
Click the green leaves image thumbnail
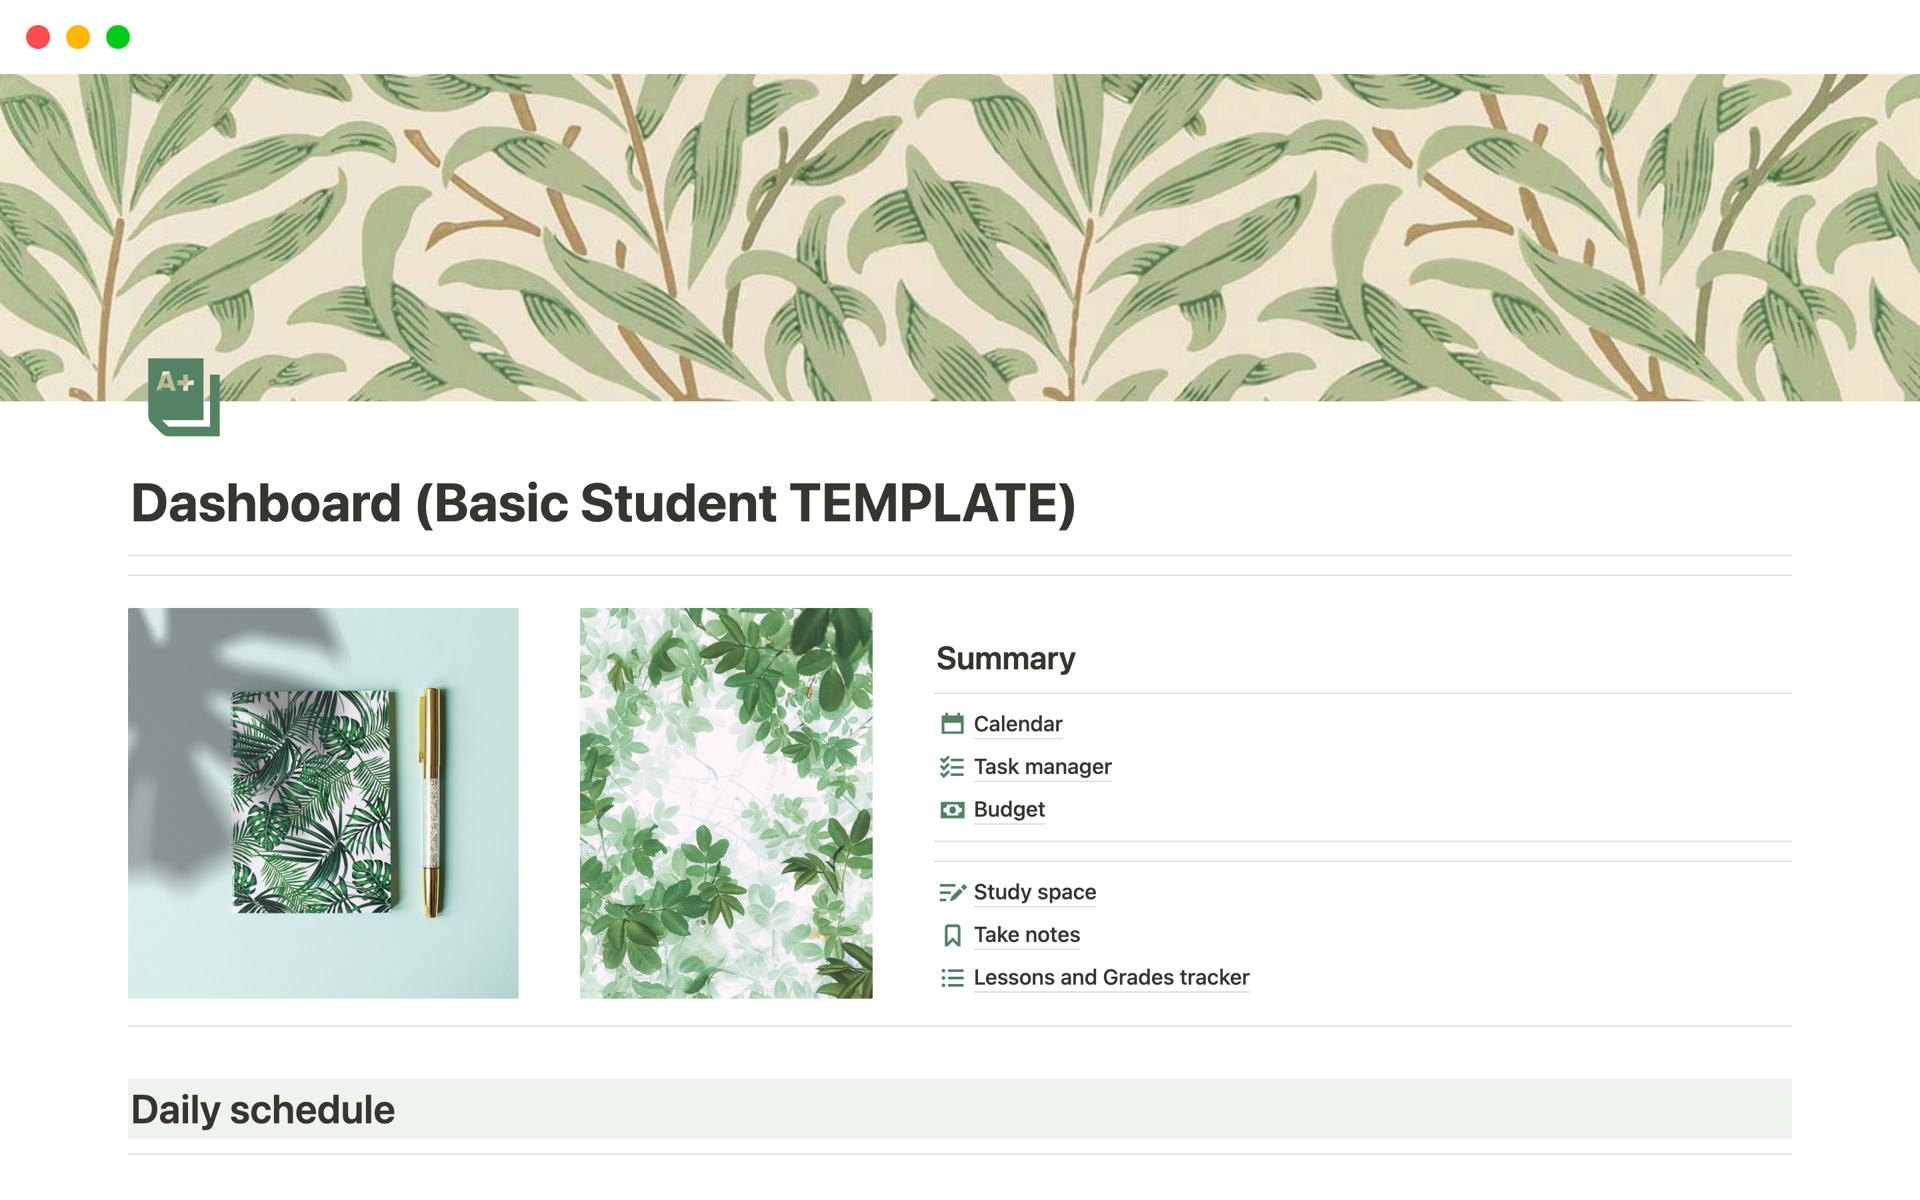722,802
